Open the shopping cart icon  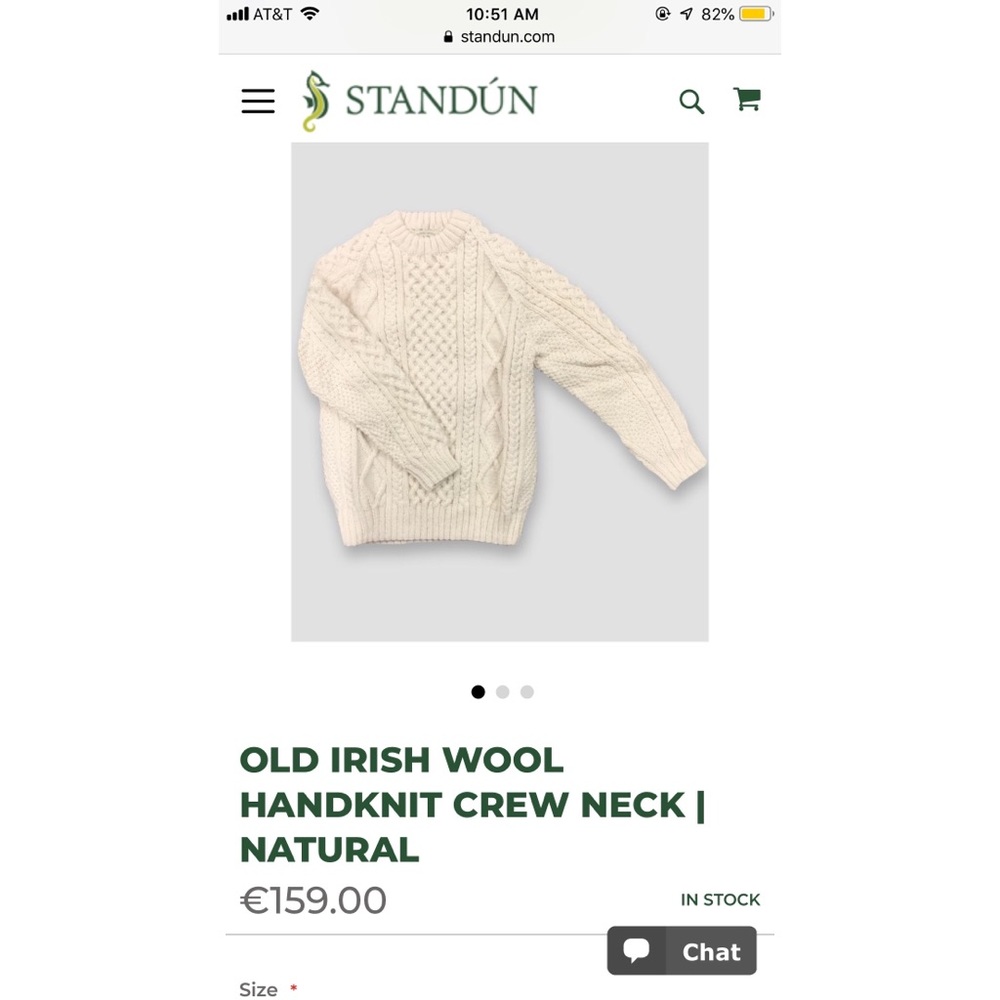pyautogui.click(x=747, y=99)
